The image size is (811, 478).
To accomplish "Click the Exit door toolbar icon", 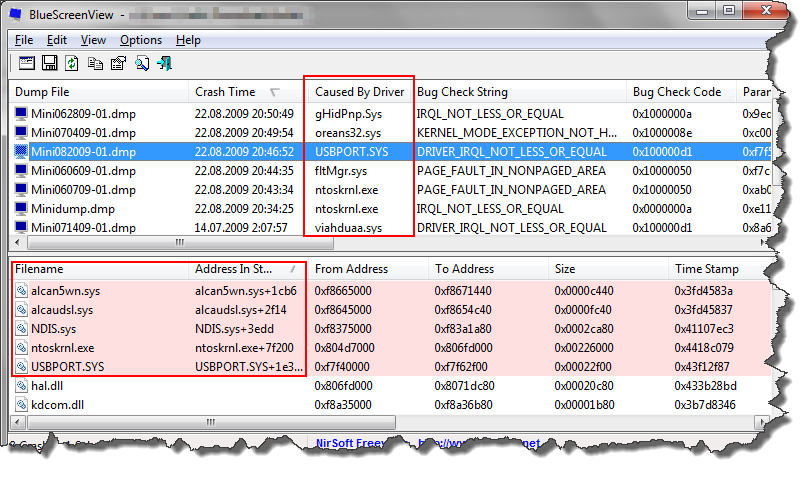I will 164,64.
